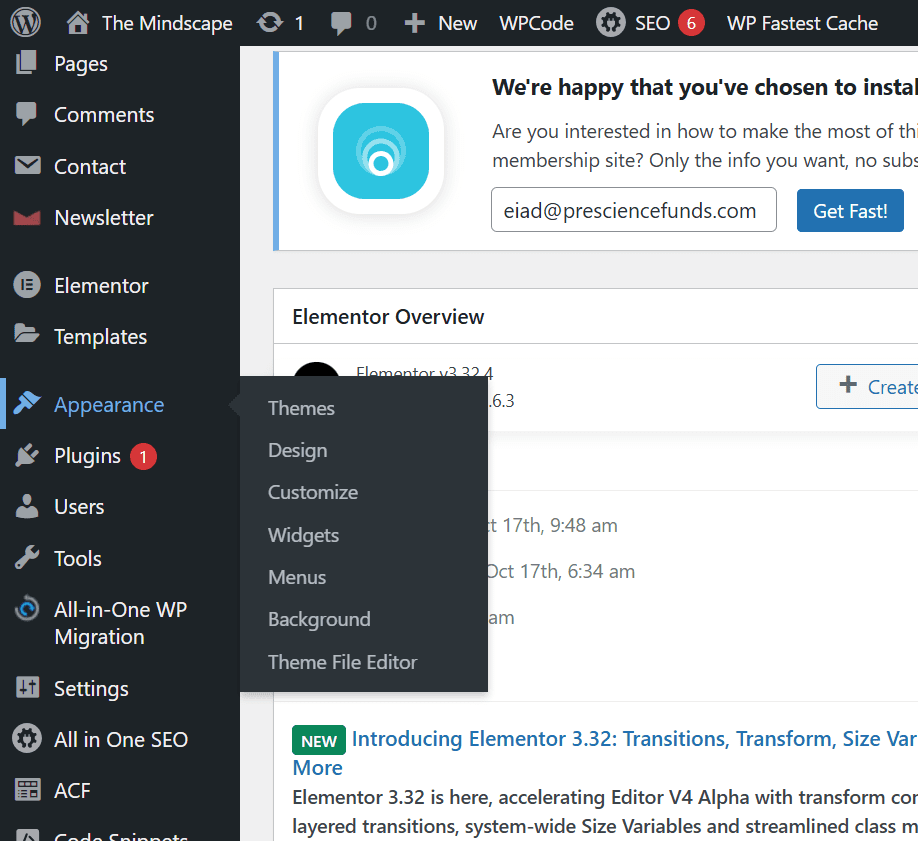Click the email address input field
The width and height of the screenshot is (918, 841).
click(x=633, y=211)
